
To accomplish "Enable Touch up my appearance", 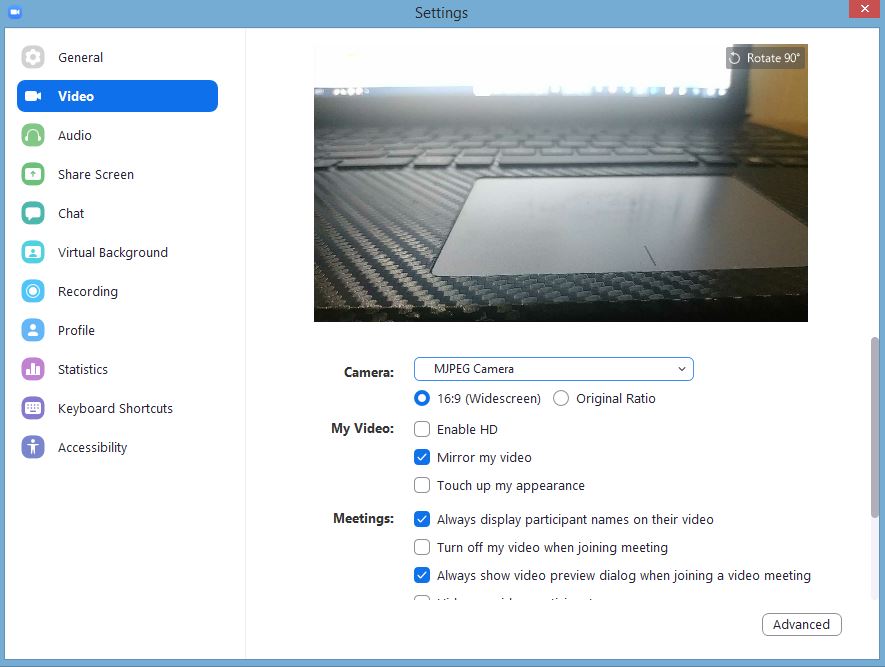I will (x=422, y=485).
